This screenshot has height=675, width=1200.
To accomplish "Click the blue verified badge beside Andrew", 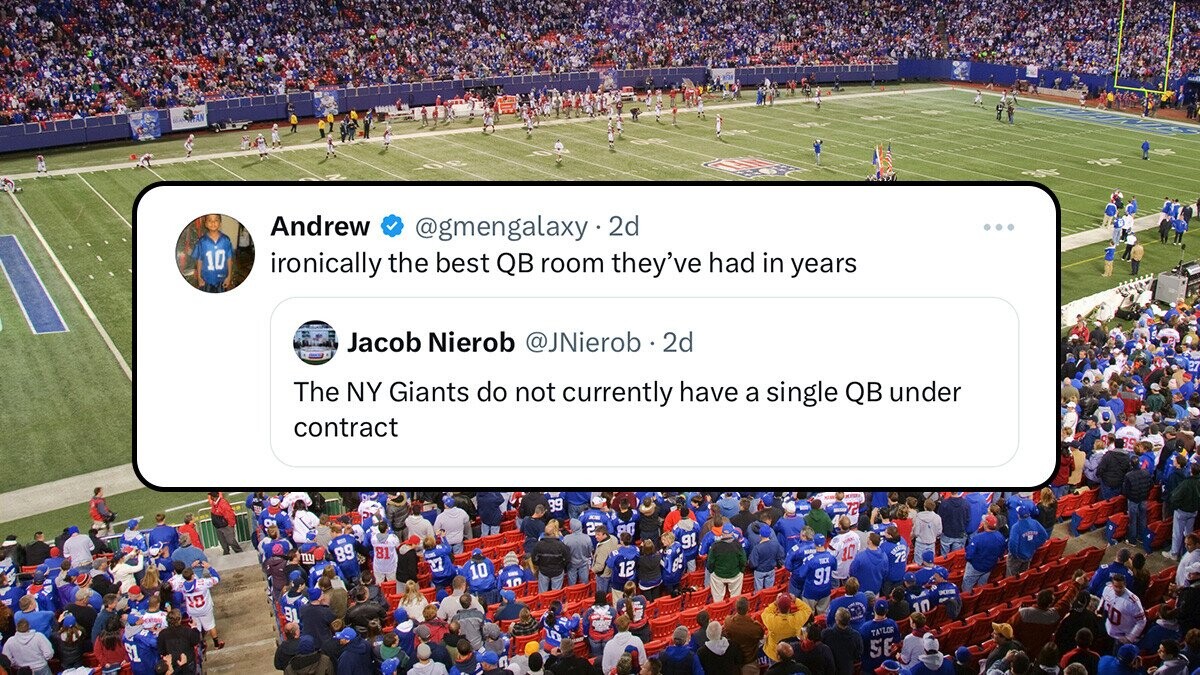I will (392, 227).
